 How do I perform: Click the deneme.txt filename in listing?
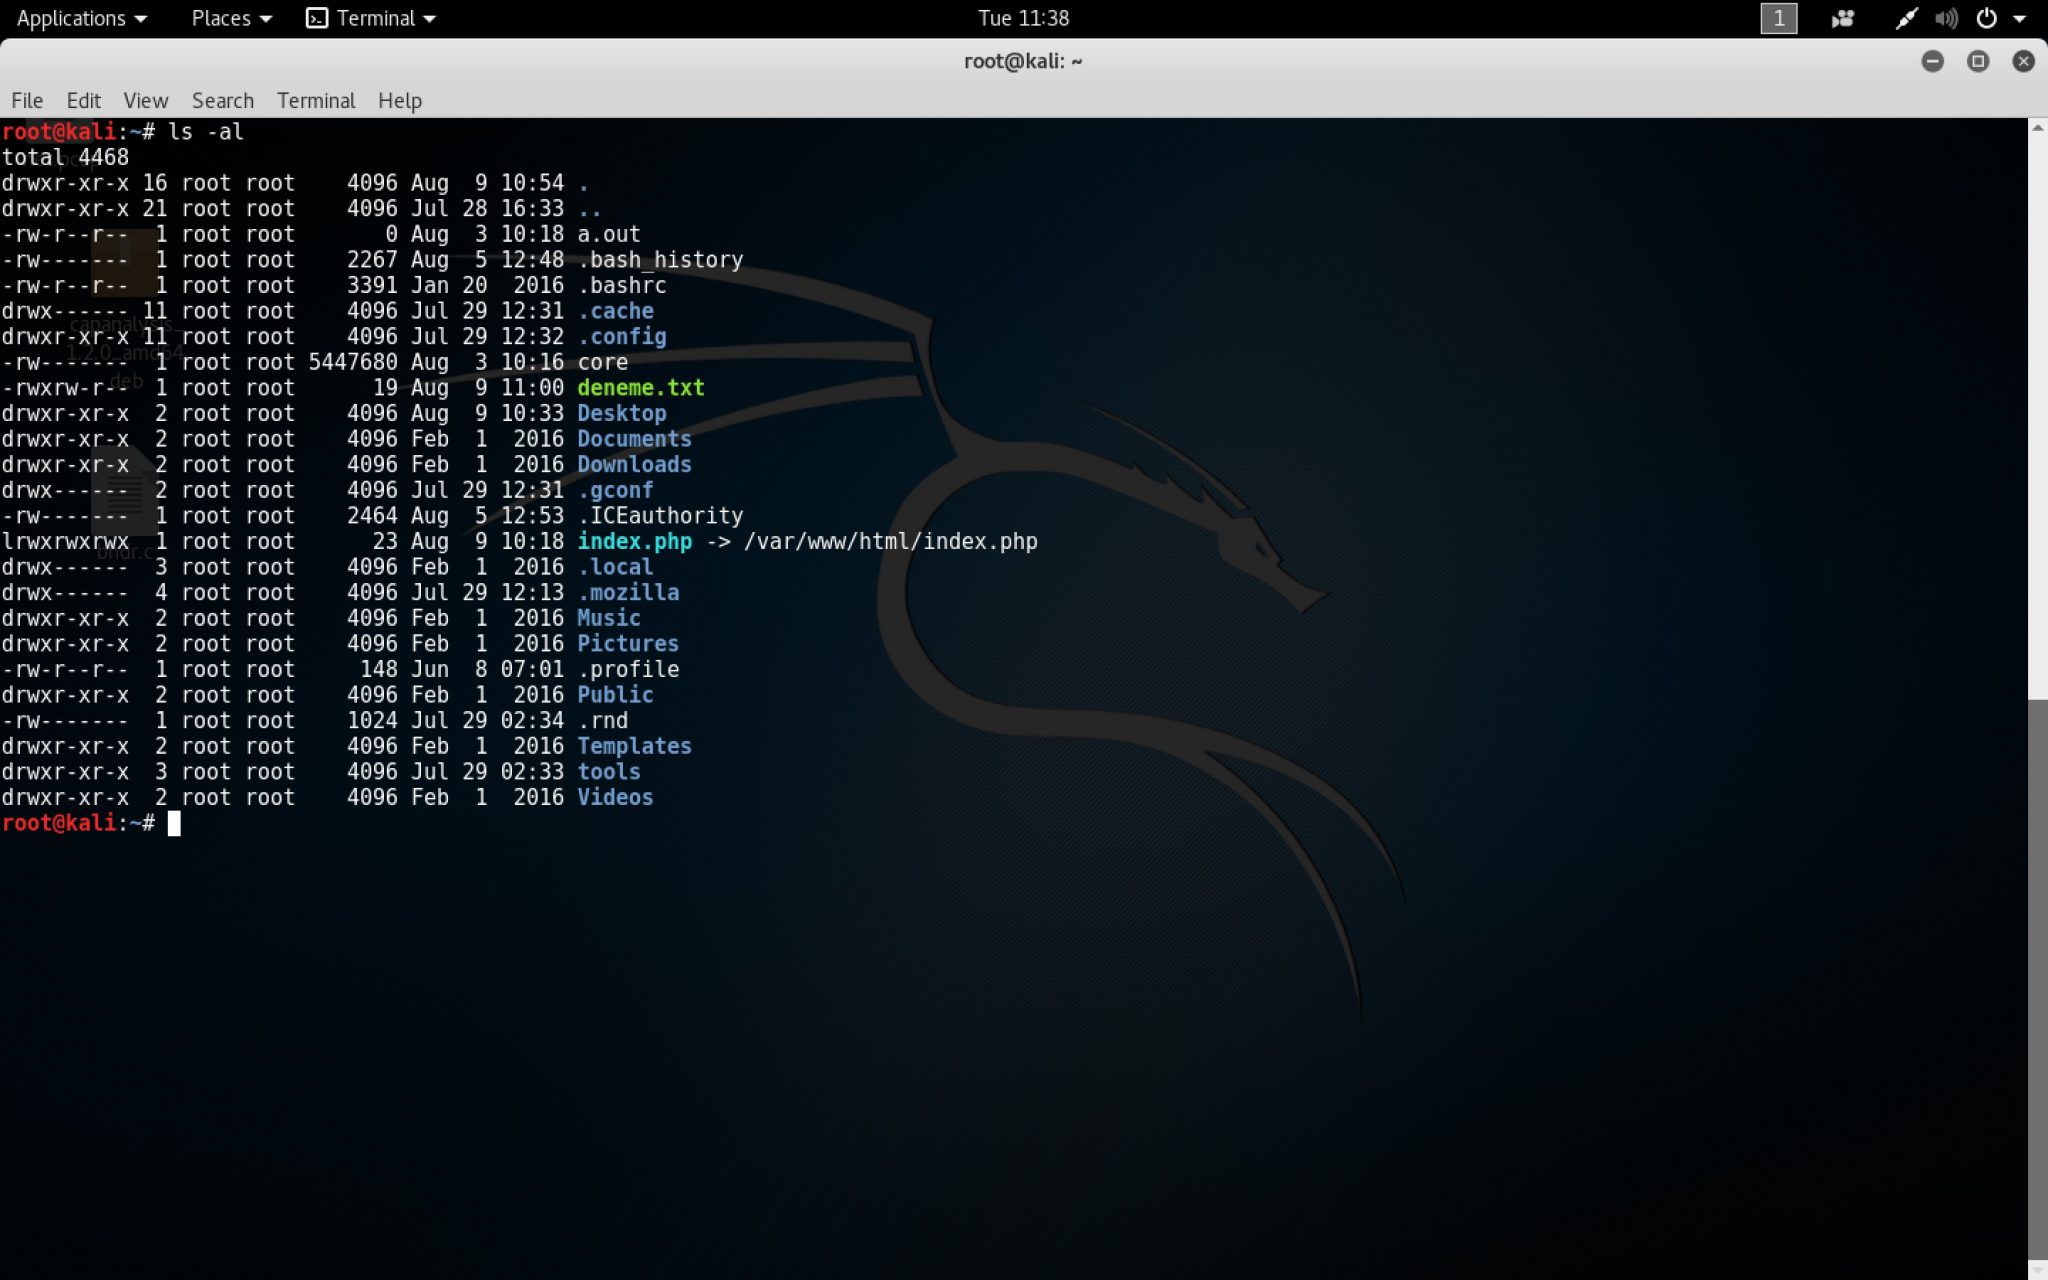(x=640, y=388)
